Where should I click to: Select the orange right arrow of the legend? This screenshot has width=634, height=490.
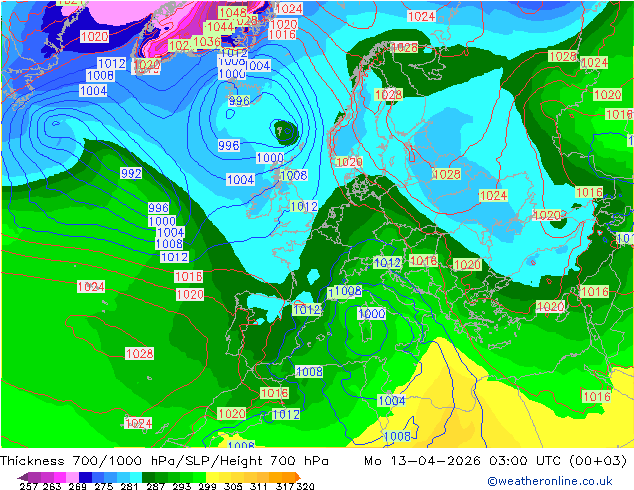tap(298, 477)
